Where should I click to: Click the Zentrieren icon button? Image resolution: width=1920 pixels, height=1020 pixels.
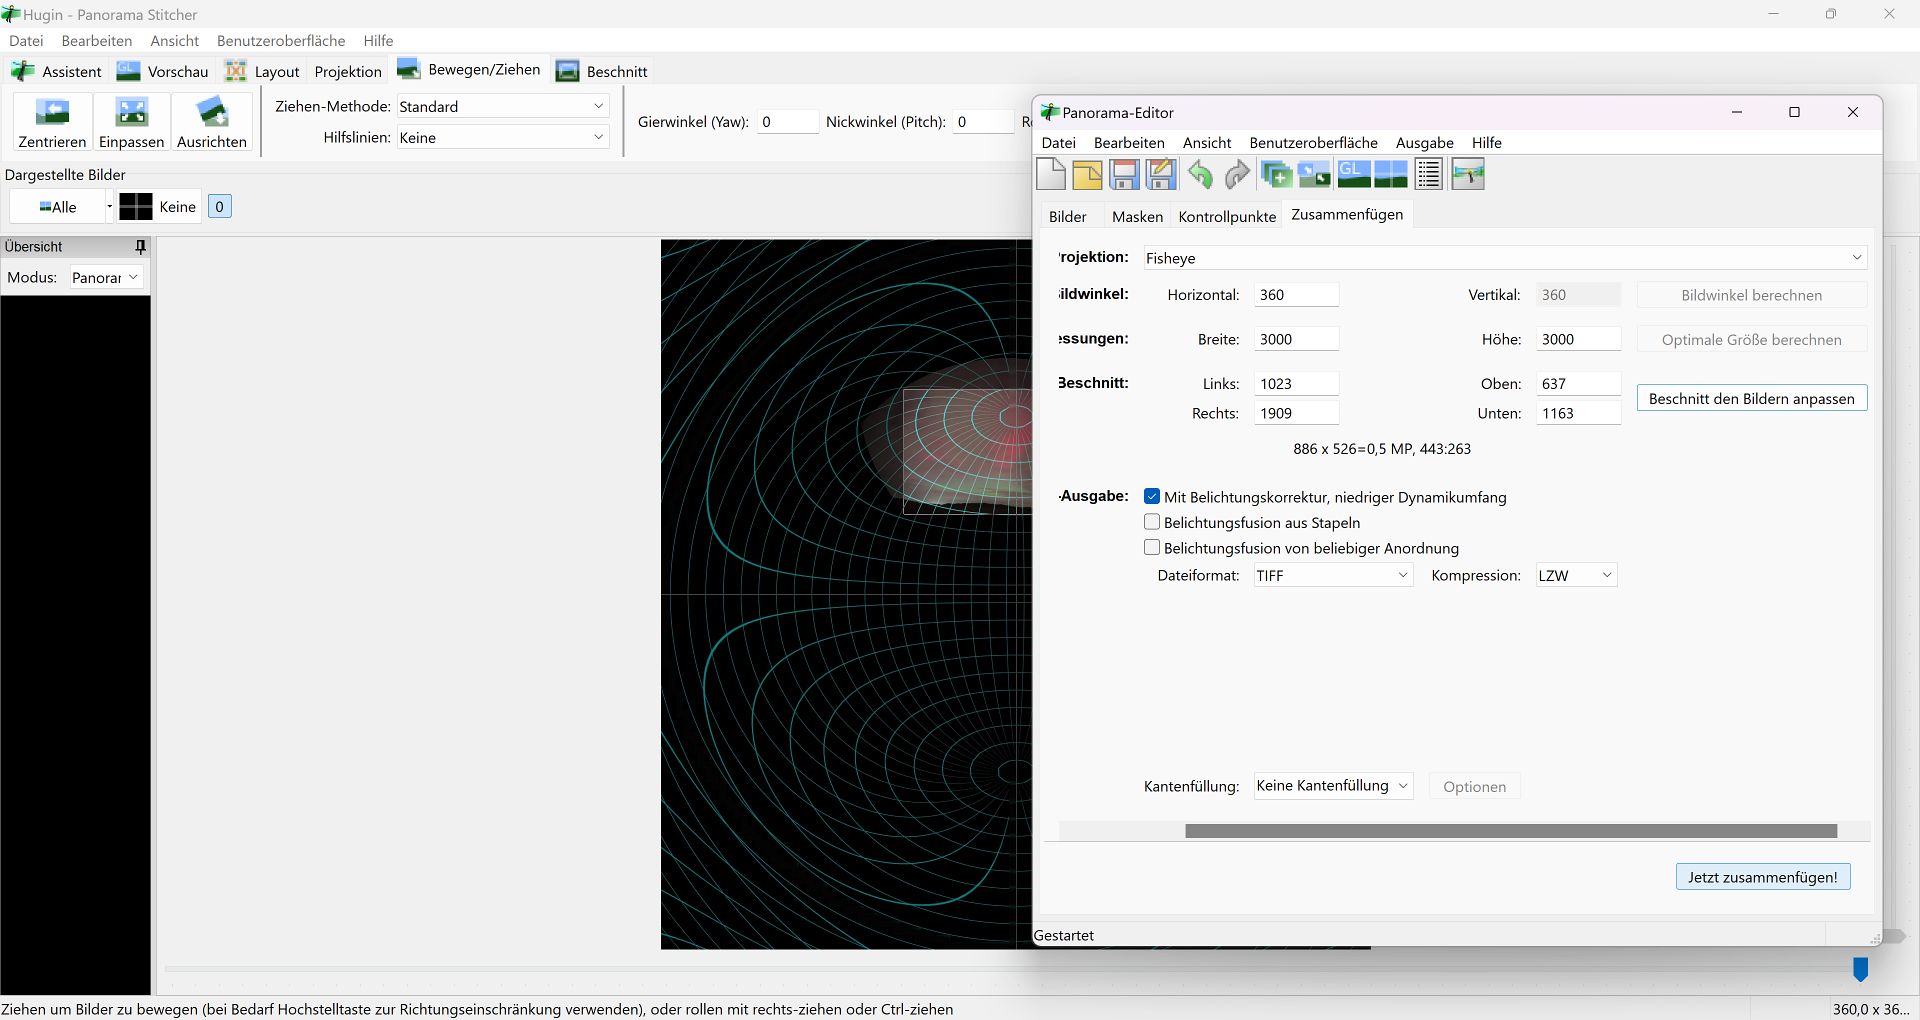click(x=52, y=122)
